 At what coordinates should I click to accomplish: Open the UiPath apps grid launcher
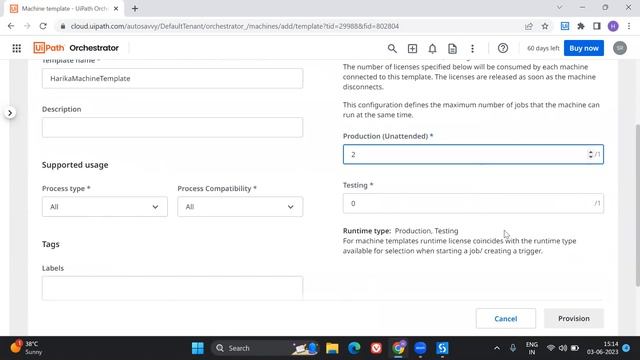(17, 48)
